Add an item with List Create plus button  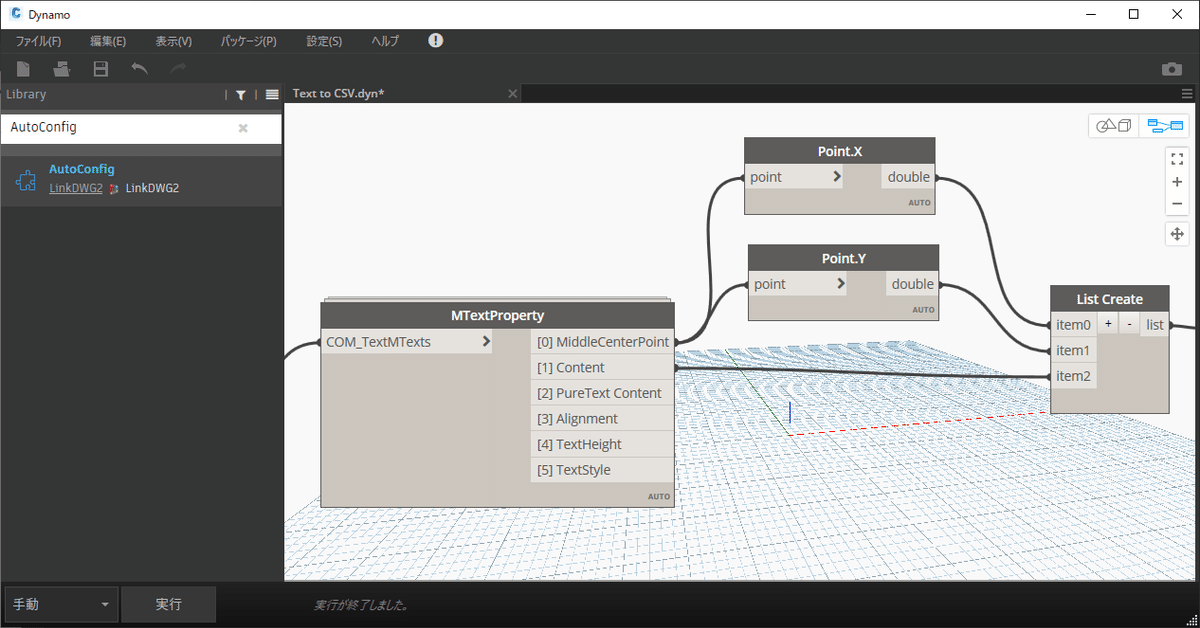pyautogui.click(x=1108, y=324)
